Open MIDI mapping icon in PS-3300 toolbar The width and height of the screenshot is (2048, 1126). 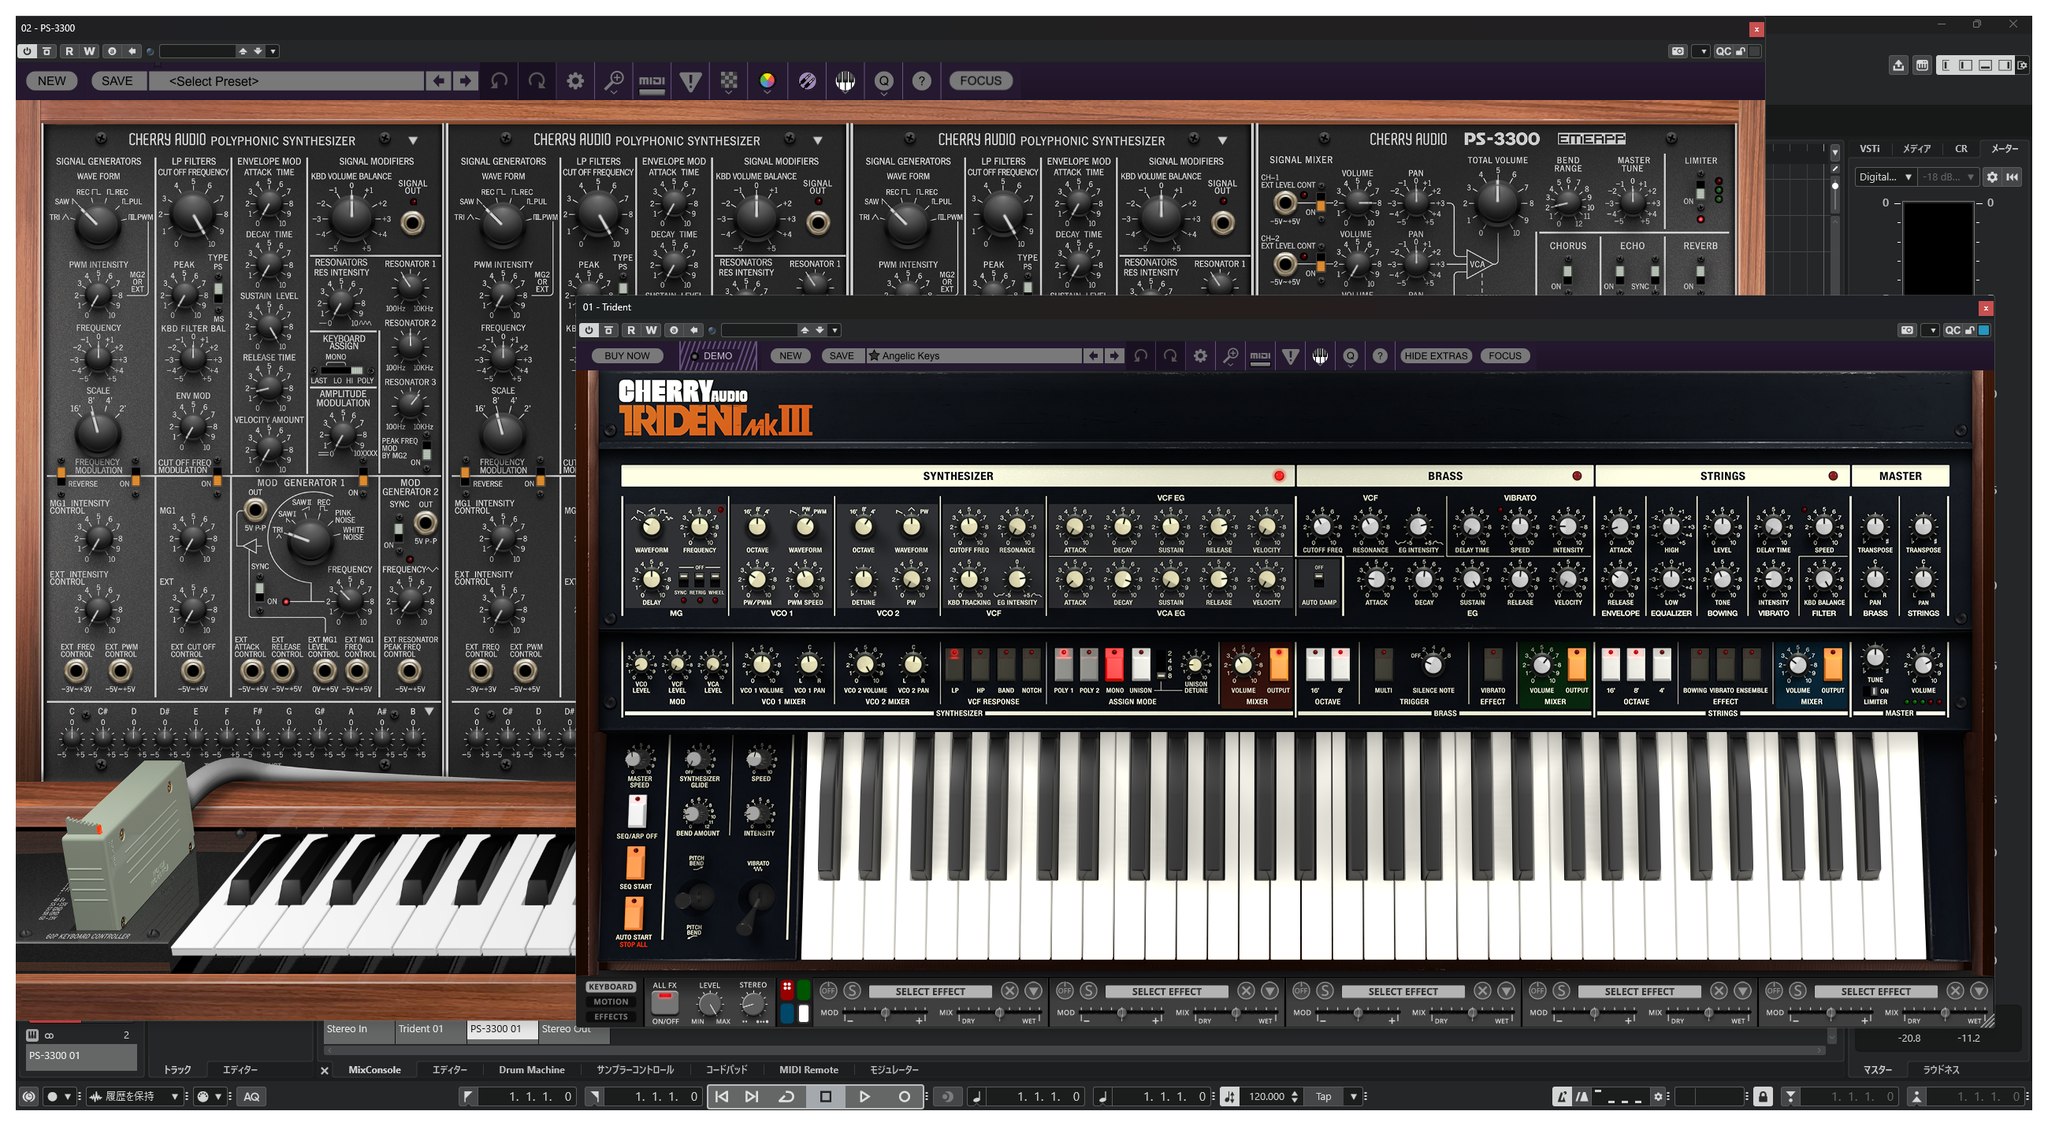tap(652, 81)
